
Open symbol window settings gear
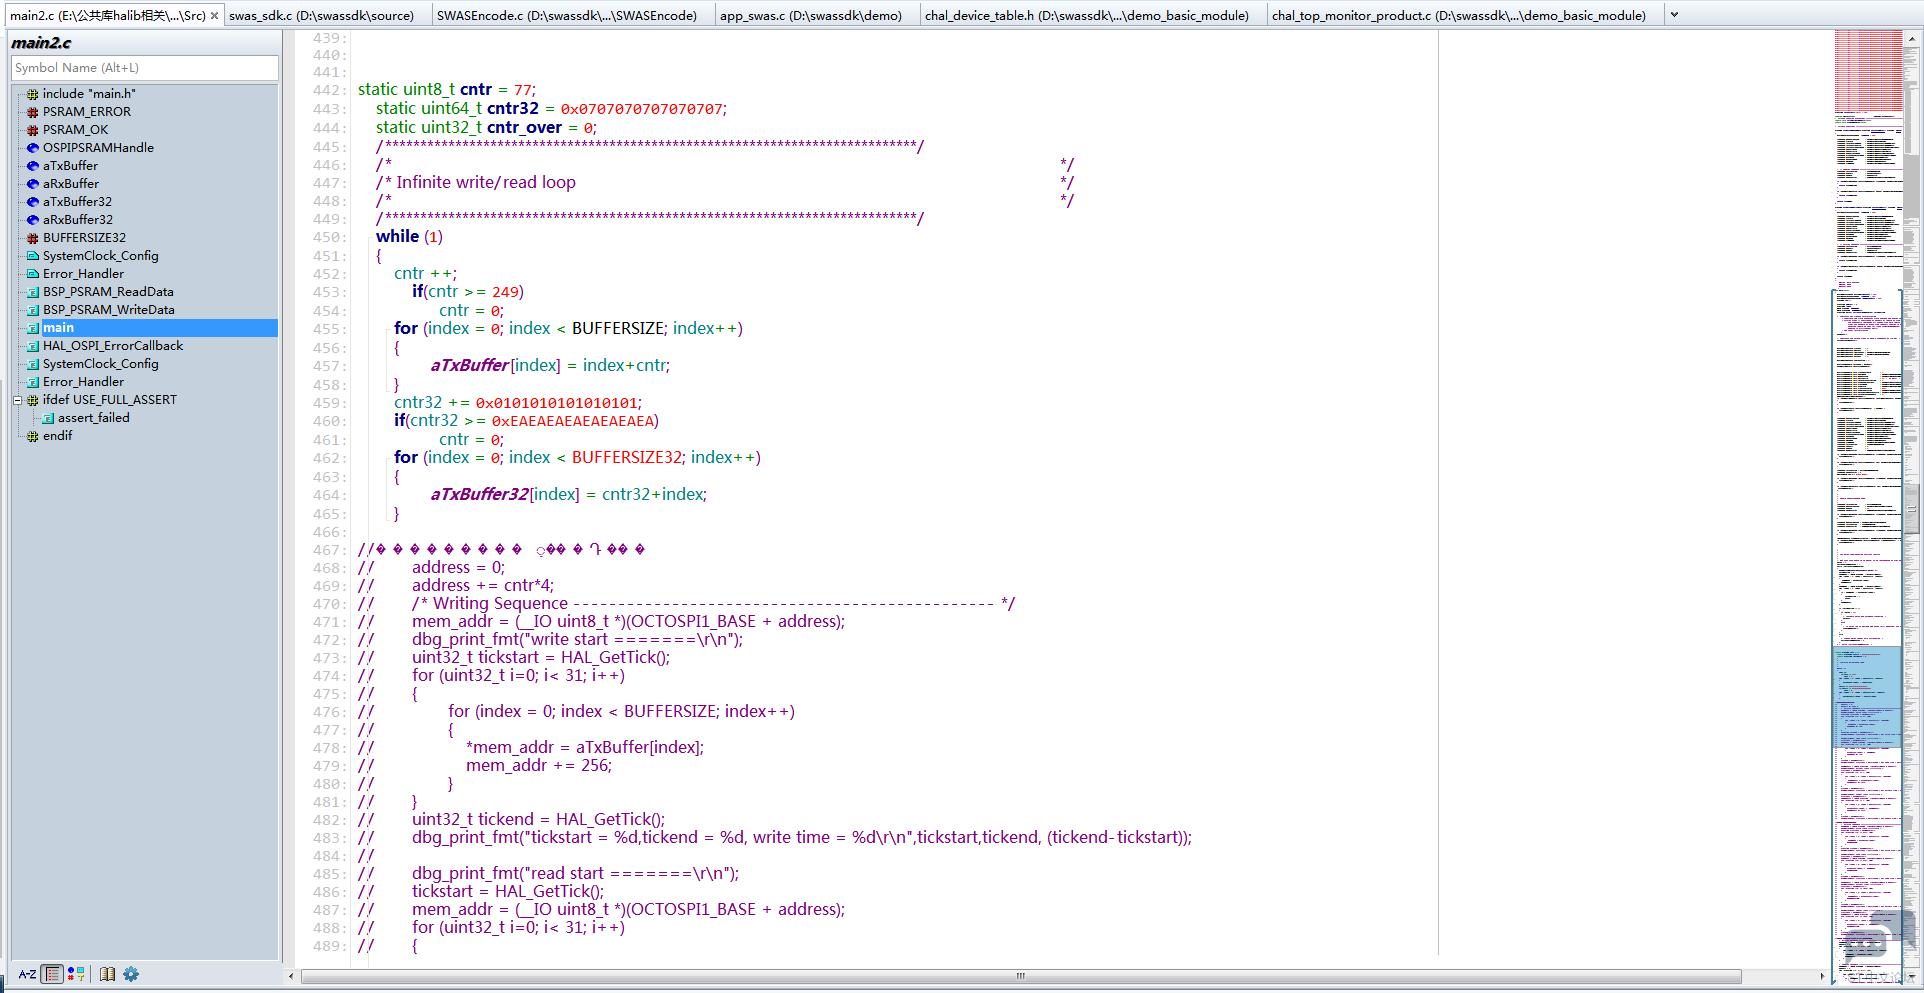click(131, 974)
